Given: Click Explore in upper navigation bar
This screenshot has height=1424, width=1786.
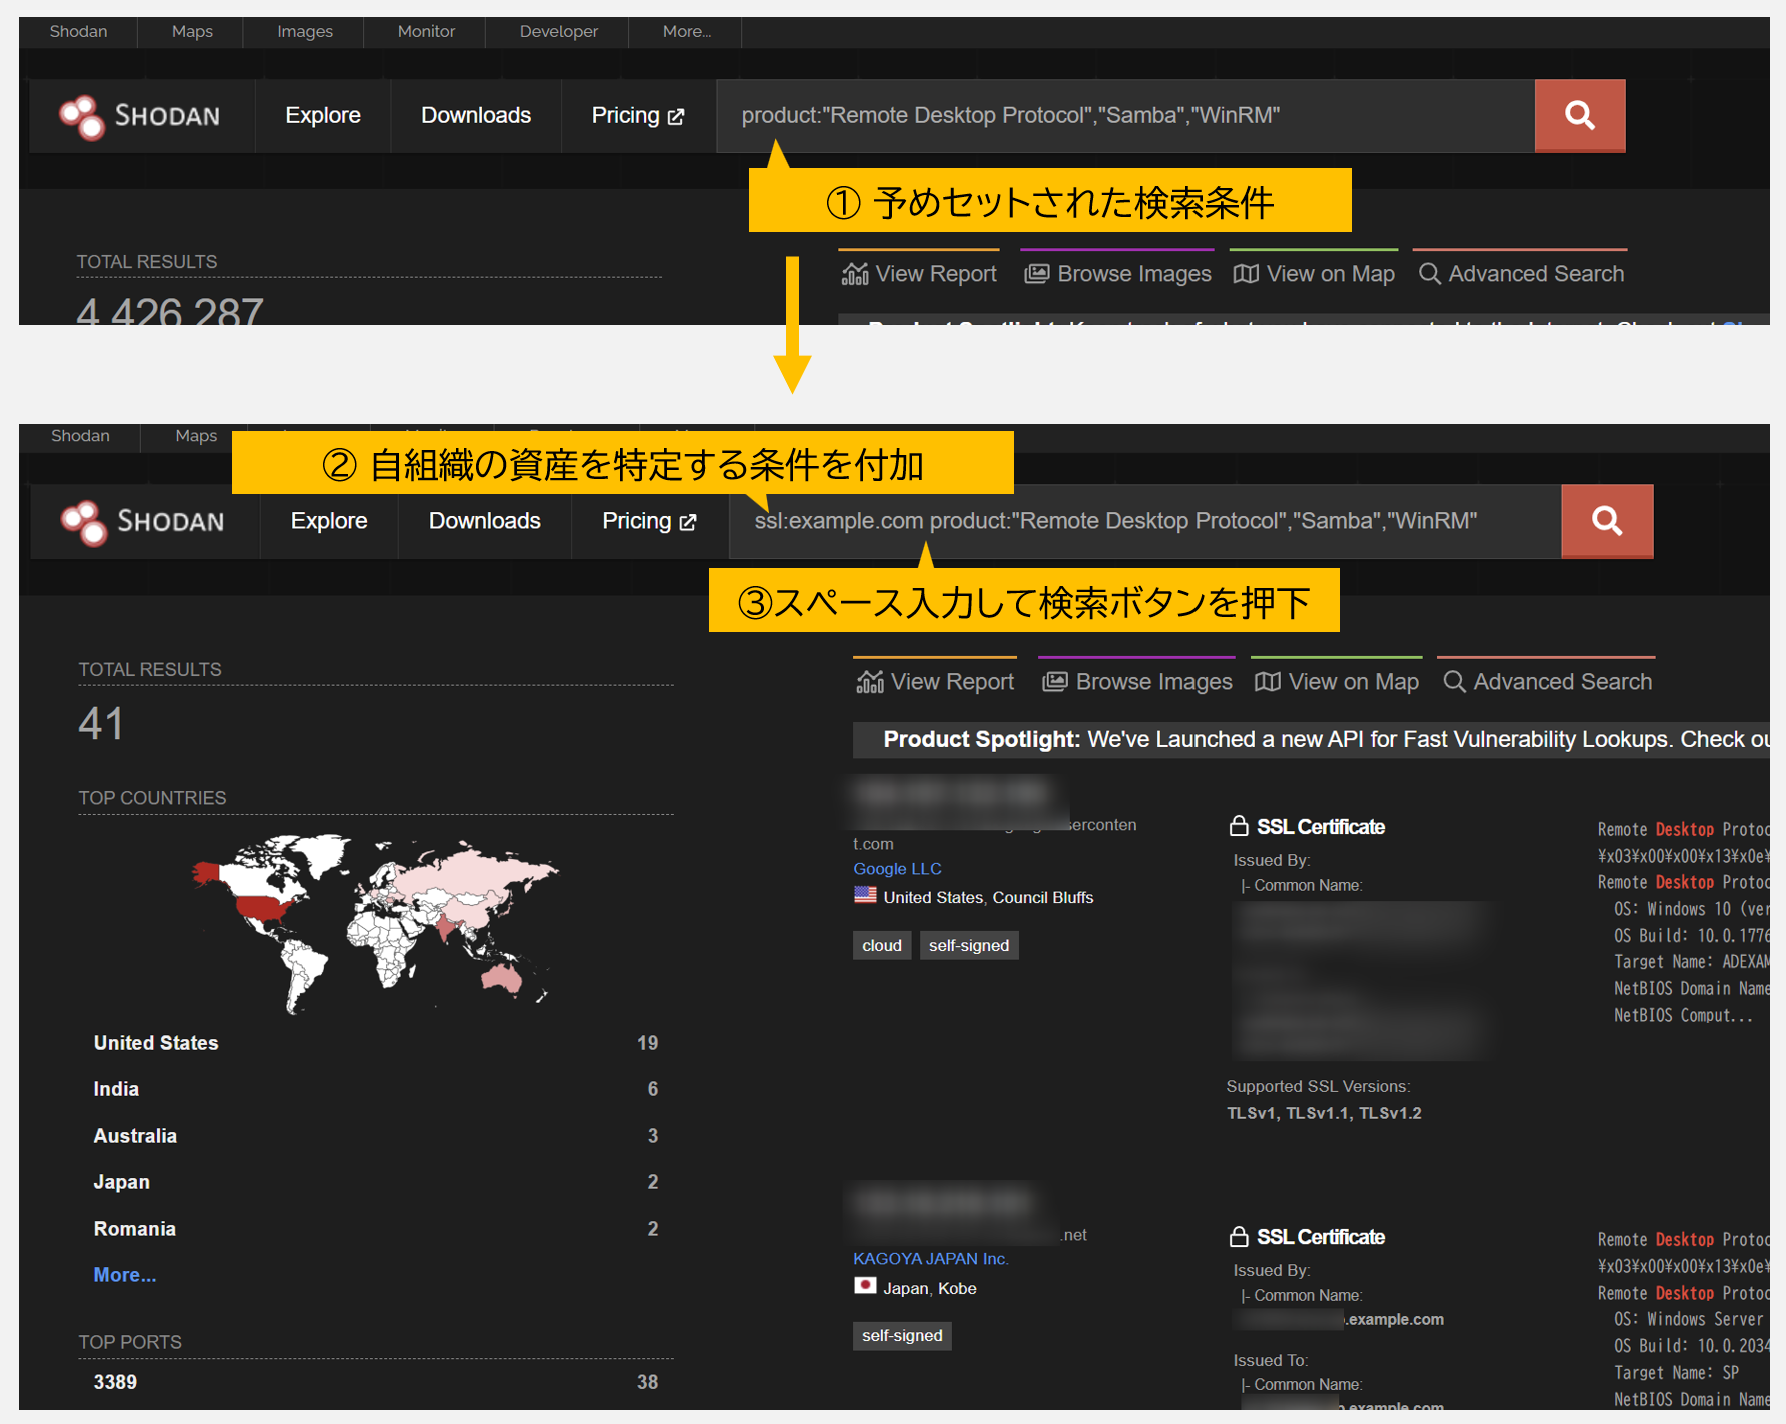Looking at the screenshot, I should (323, 116).
